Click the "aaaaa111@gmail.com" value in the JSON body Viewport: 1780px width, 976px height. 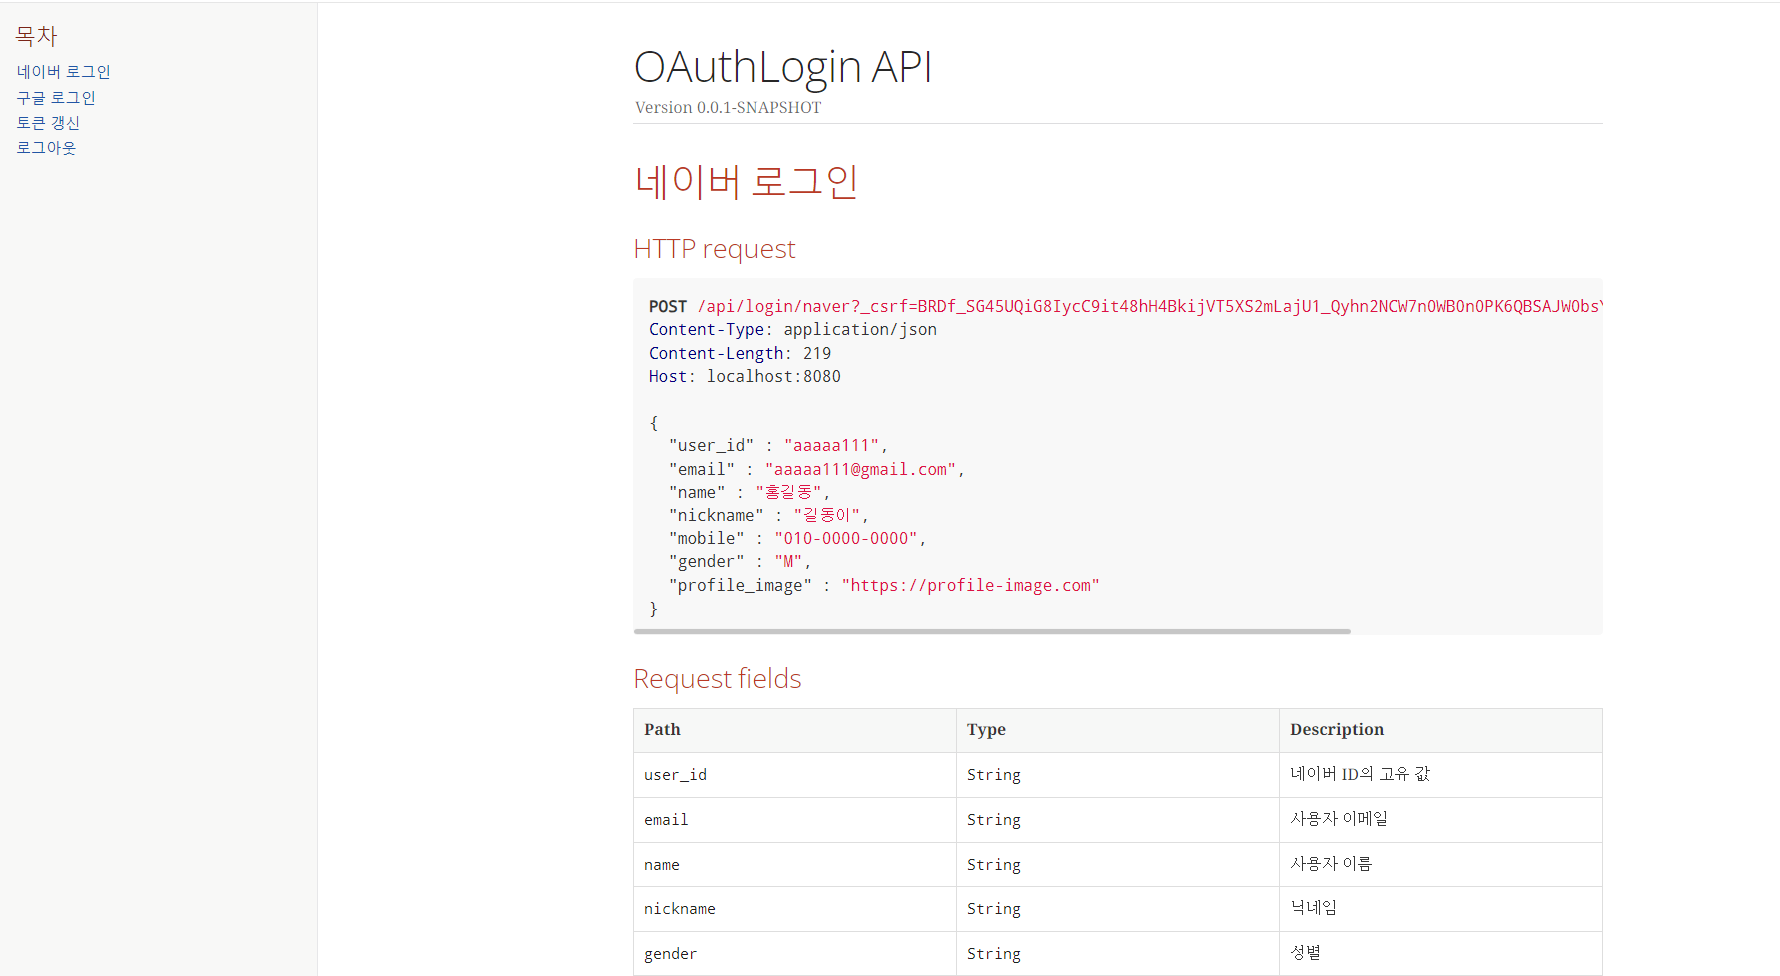pyautogui.click(x=860, y=469)
